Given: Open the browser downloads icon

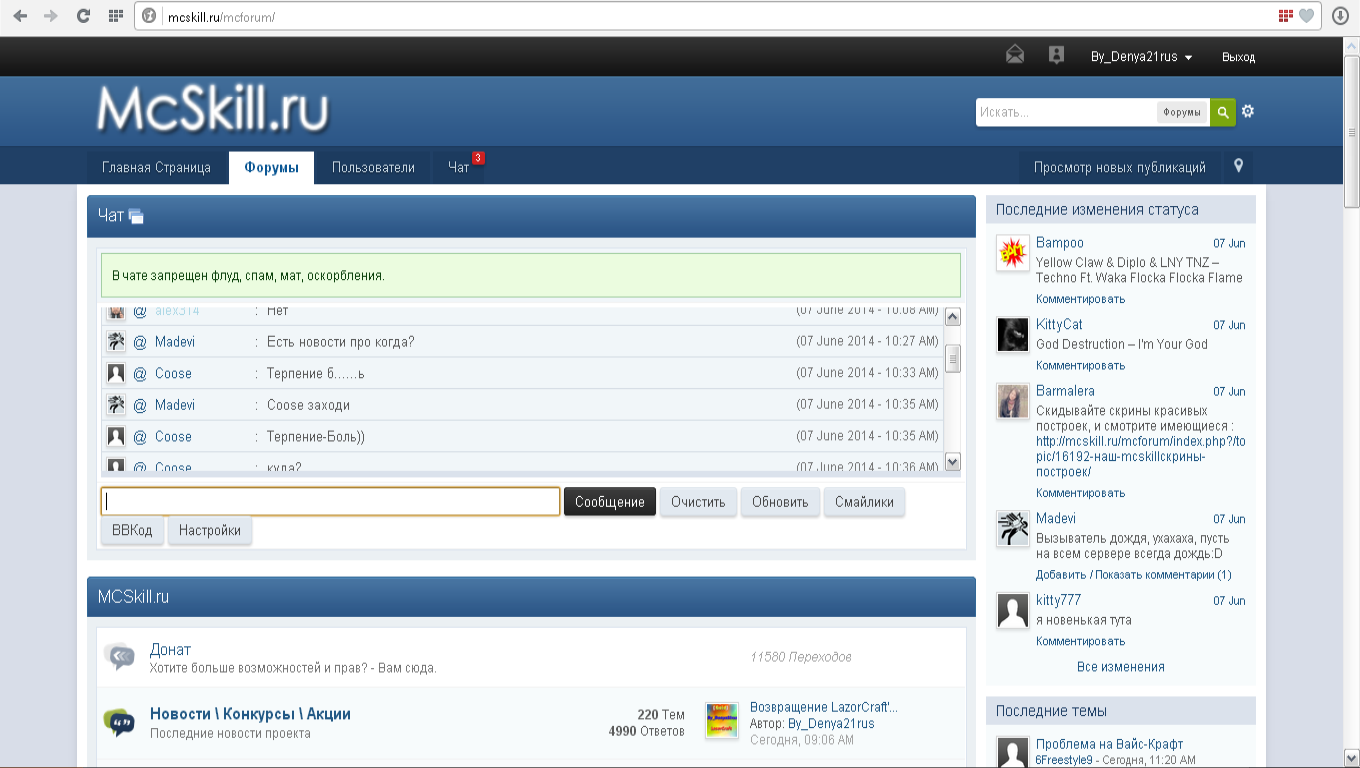Looking at the screenshot, I should coord(1341,16).
